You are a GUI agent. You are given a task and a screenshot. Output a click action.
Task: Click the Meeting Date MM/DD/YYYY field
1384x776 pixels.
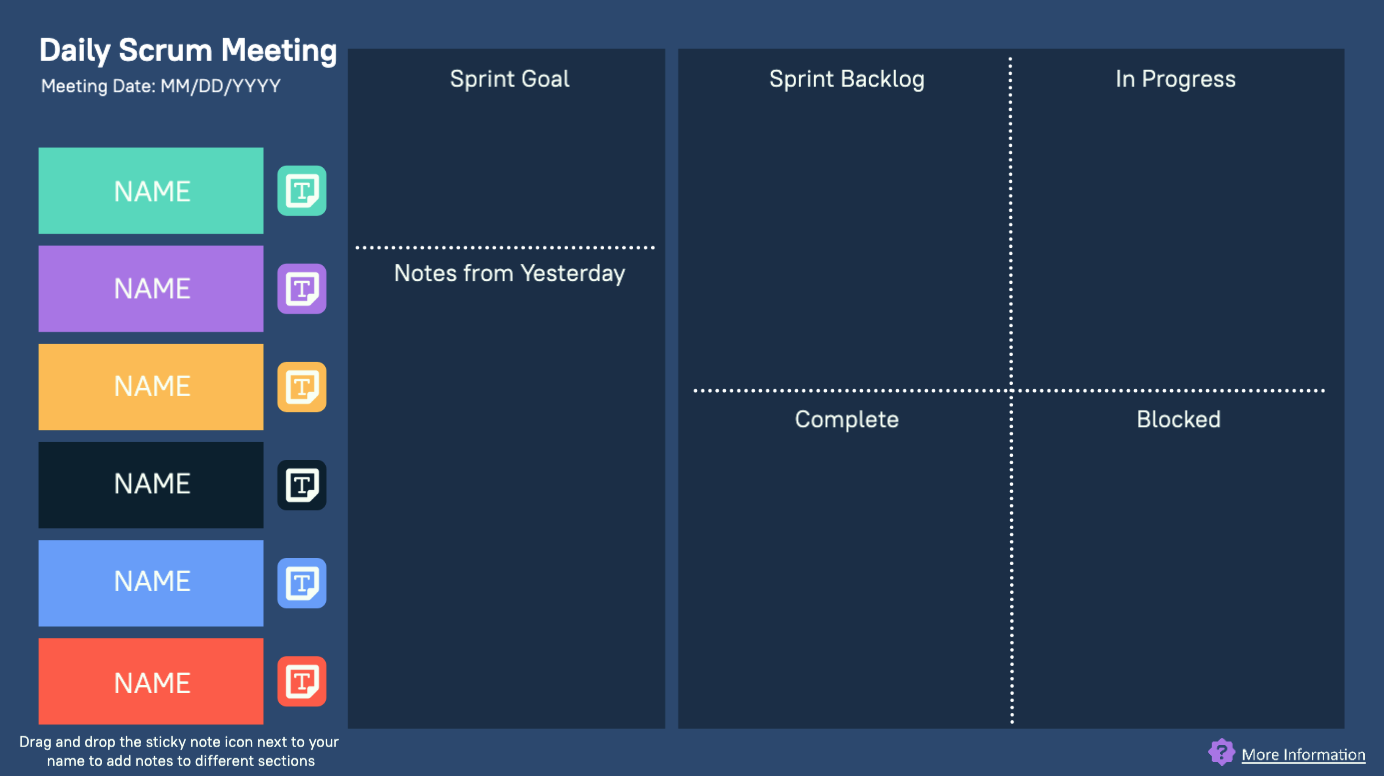point(161,87)
